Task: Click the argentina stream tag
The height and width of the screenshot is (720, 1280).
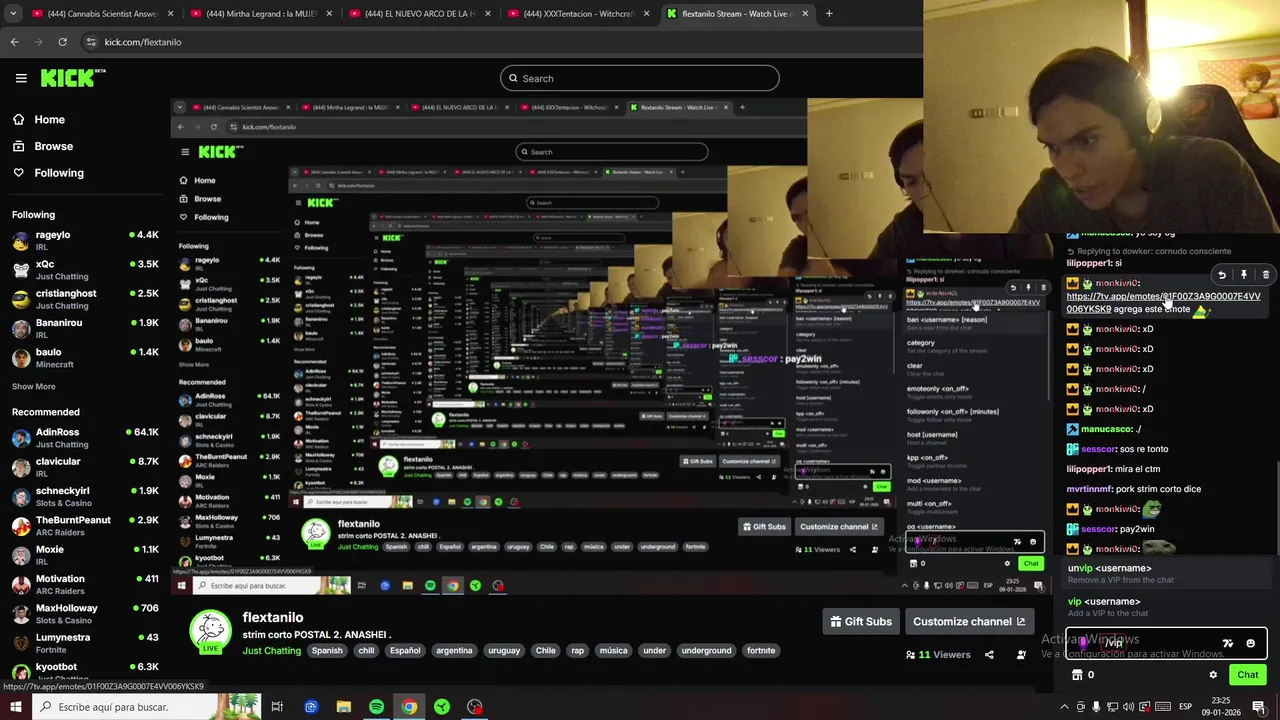Action: click(x=454, y=651)
